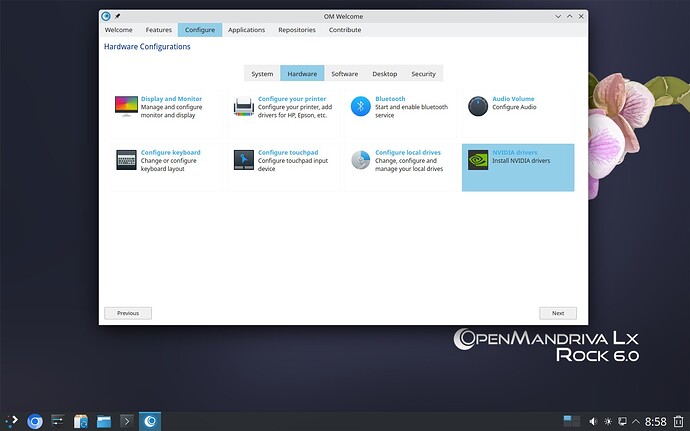Open the Repositories tab

(297, 30)
